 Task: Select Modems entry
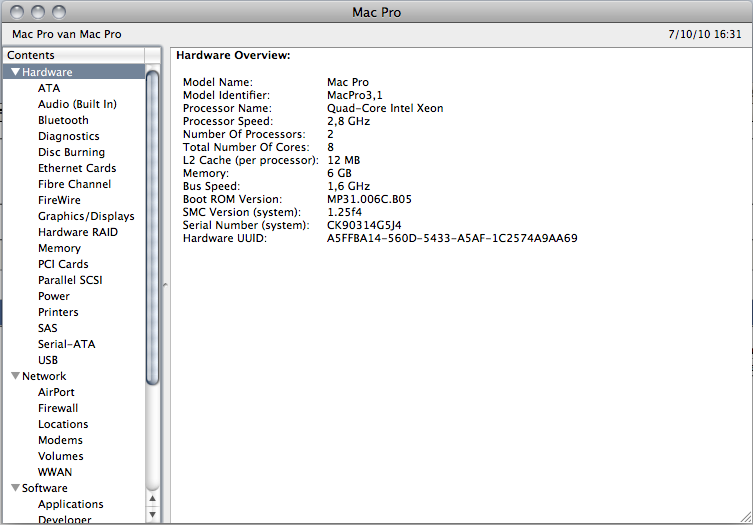point(61,440)
